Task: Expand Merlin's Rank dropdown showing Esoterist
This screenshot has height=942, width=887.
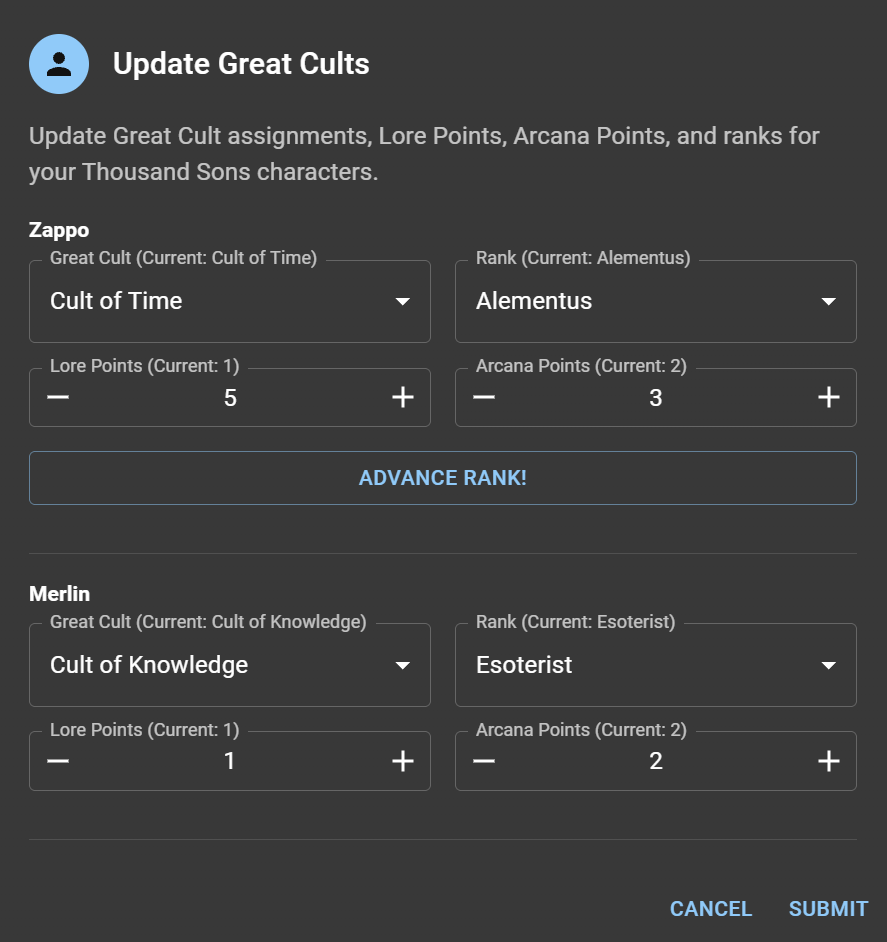Action: click(656, 666)
